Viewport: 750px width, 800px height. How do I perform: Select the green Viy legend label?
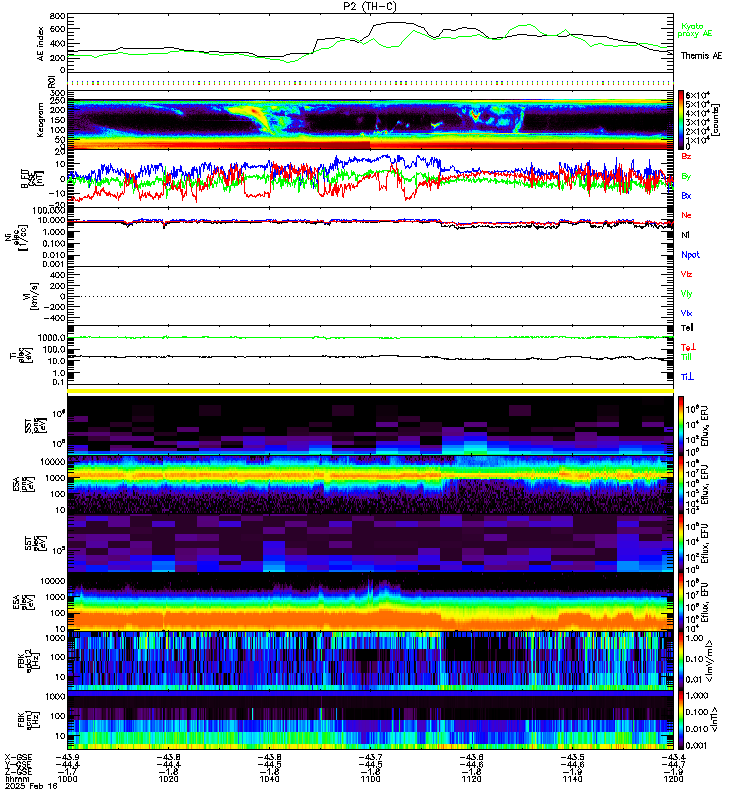[x=686, y=294]
